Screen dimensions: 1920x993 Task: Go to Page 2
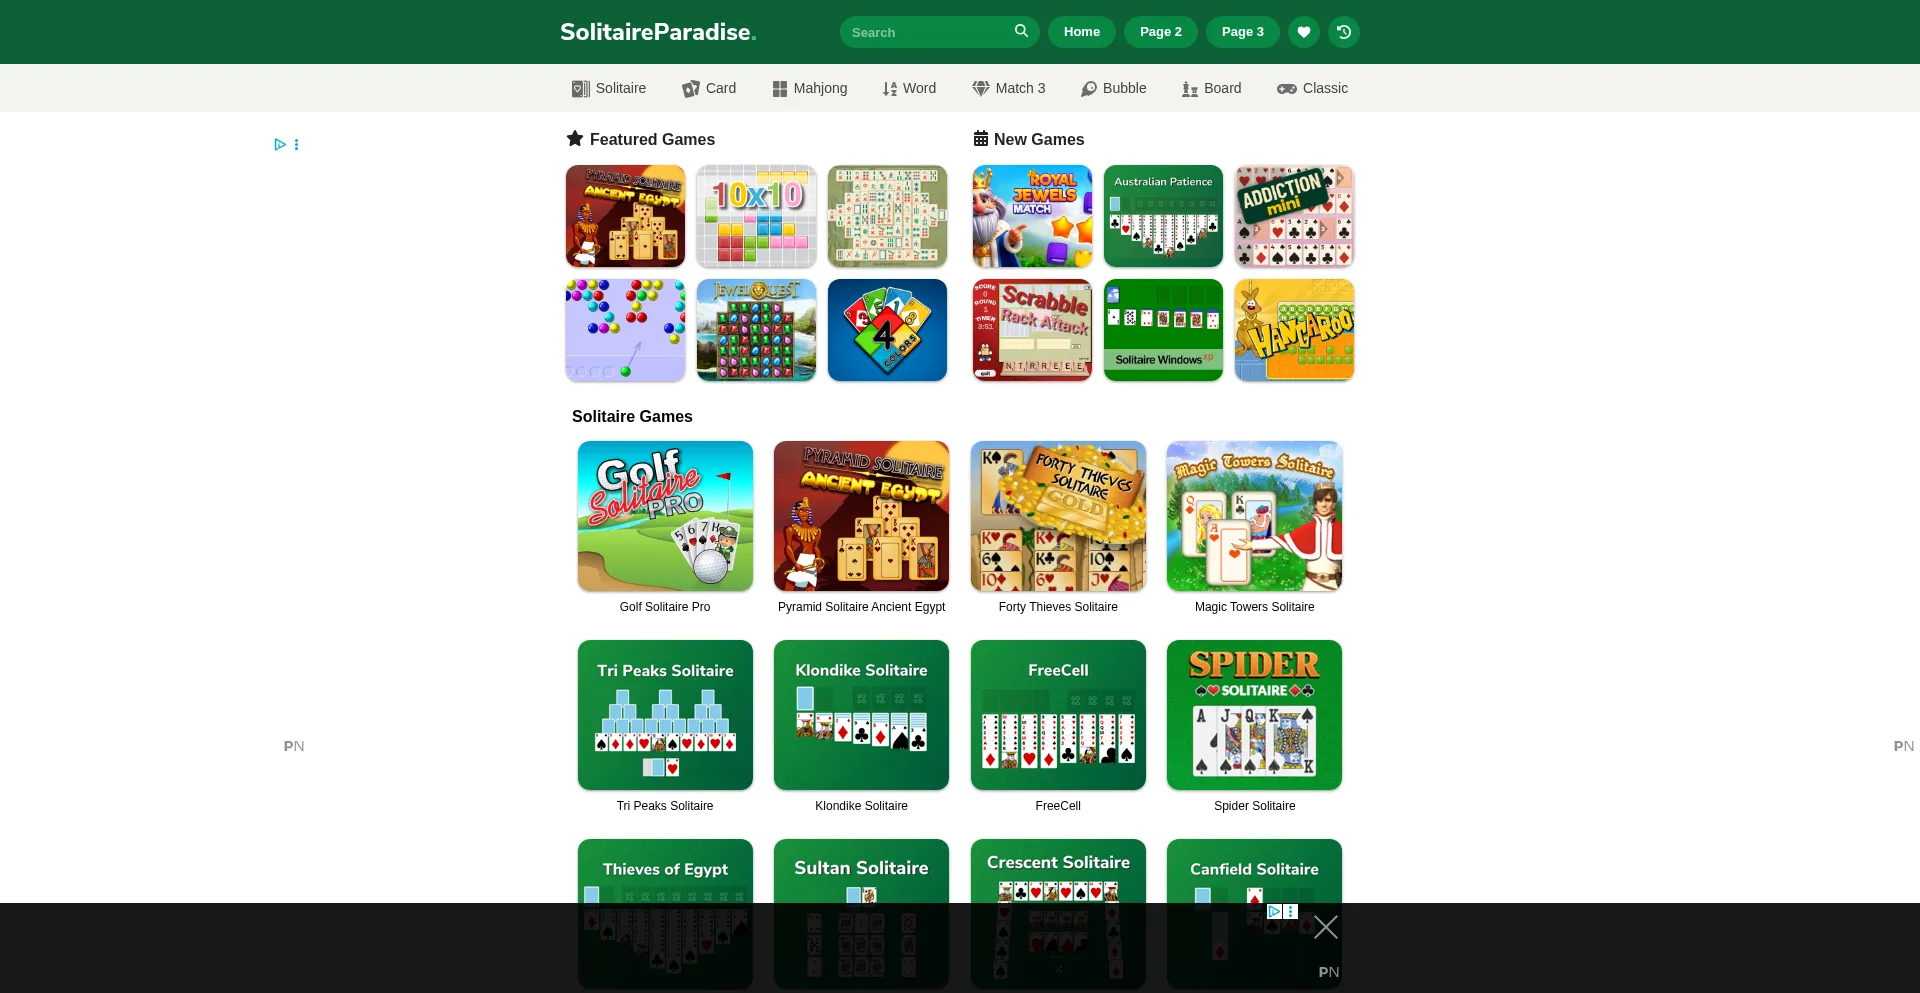[1161, 32]
